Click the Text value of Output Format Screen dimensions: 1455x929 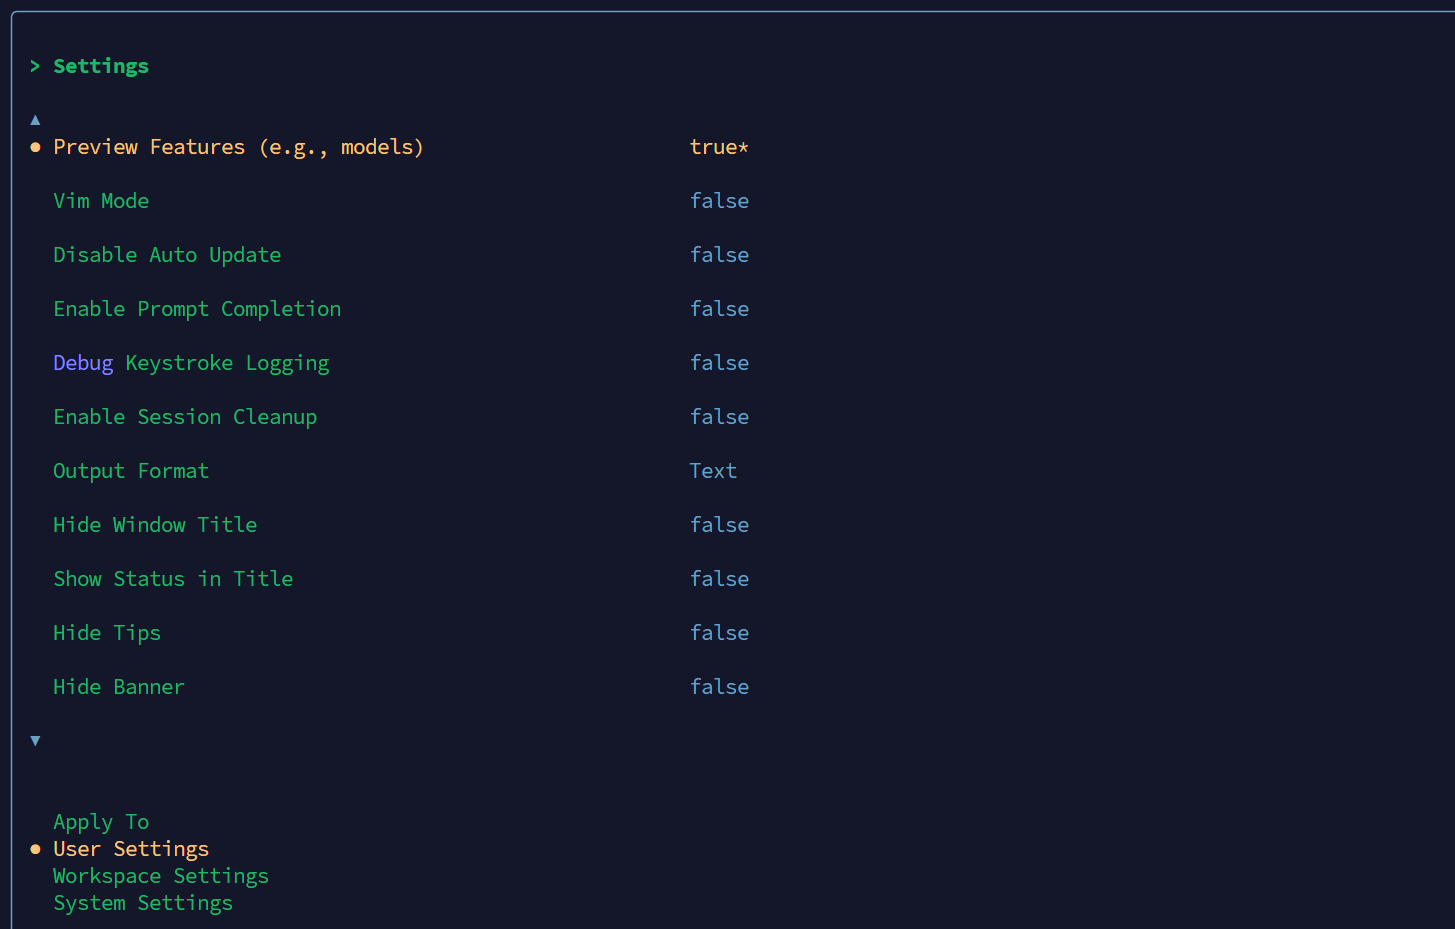pos(713,470)
